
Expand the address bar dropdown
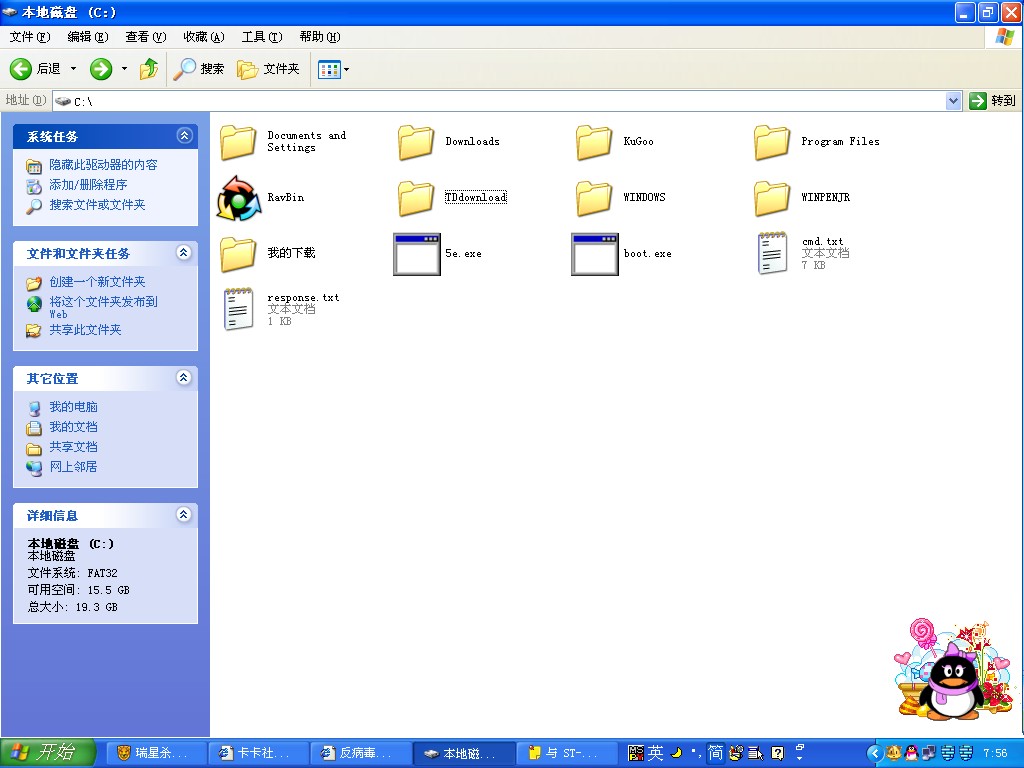tap(953, 101)
